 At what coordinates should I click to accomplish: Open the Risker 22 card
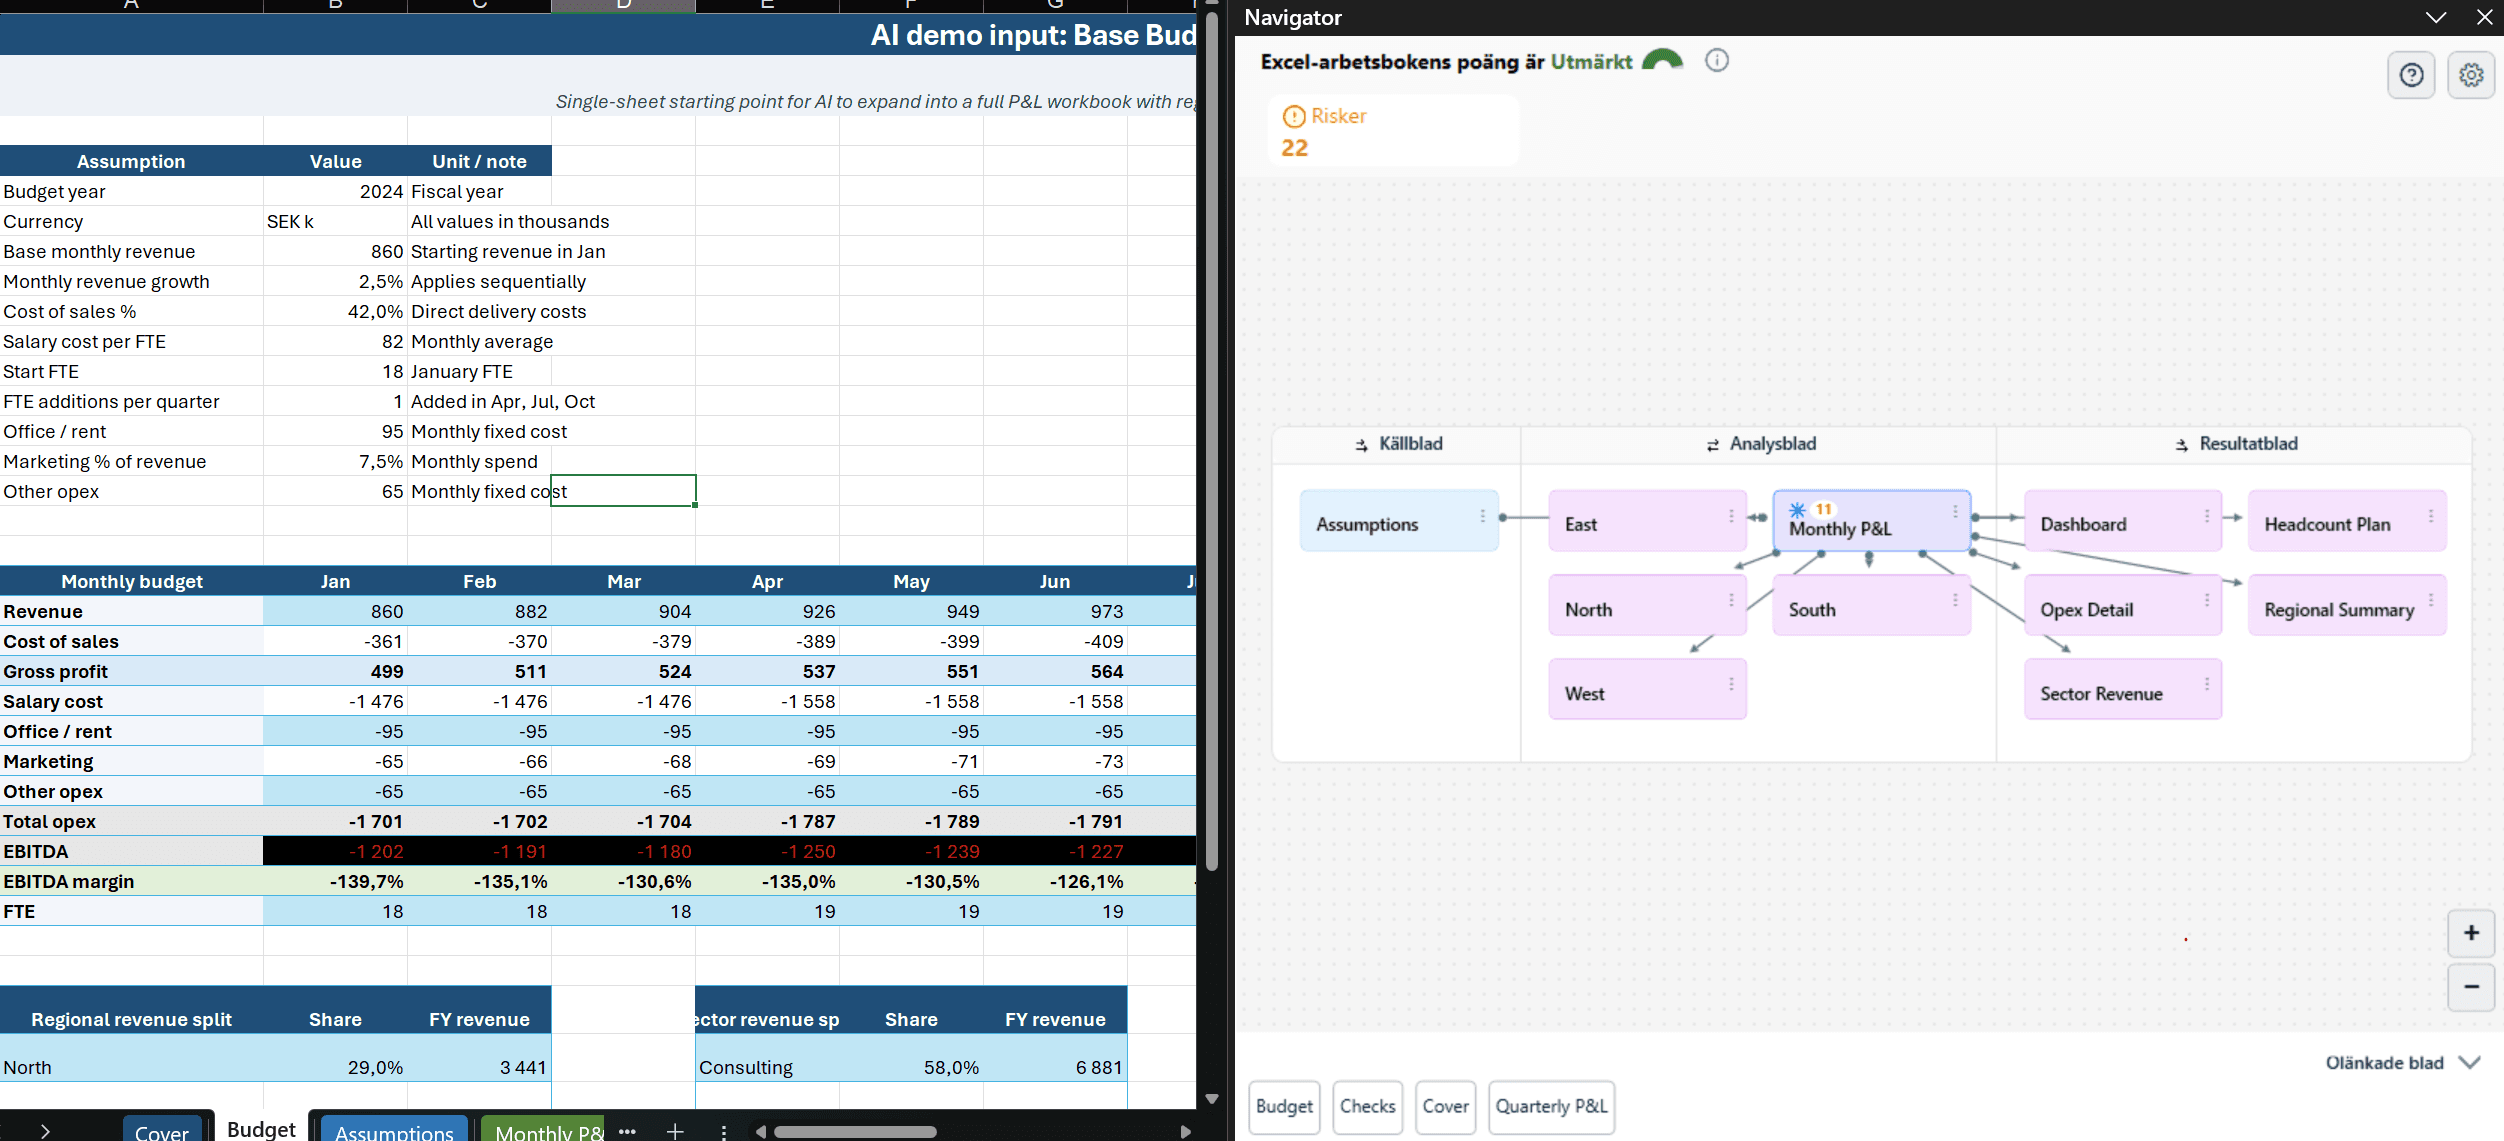[x=1393, y=131]
